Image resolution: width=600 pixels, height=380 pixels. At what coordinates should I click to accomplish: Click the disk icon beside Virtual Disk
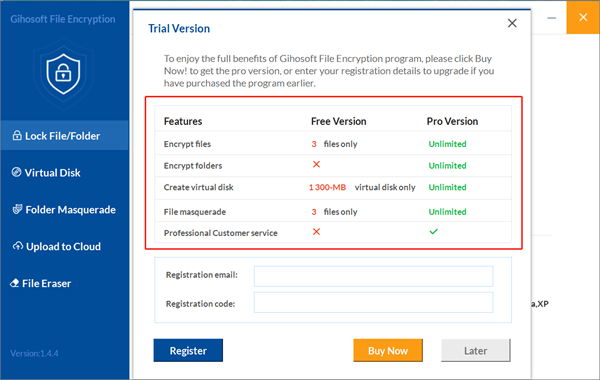click(x=16, y=172)
